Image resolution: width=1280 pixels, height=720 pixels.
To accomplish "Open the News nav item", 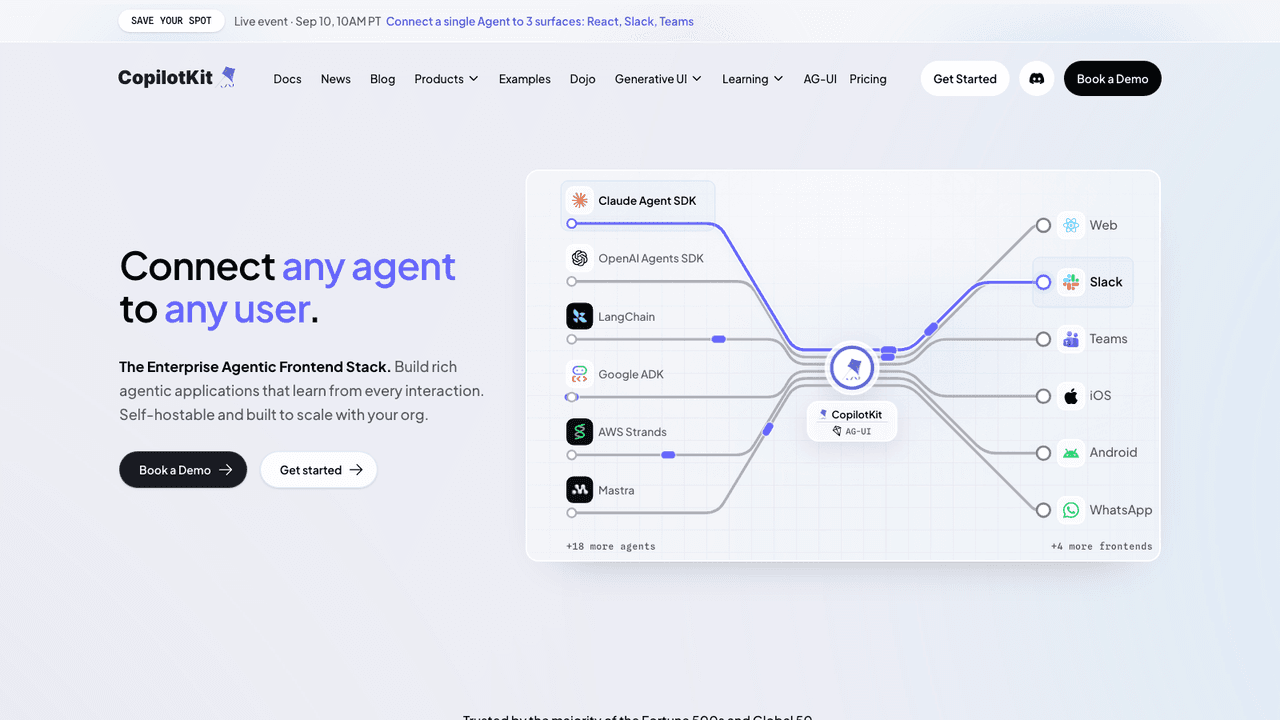I will click(336, 79).
